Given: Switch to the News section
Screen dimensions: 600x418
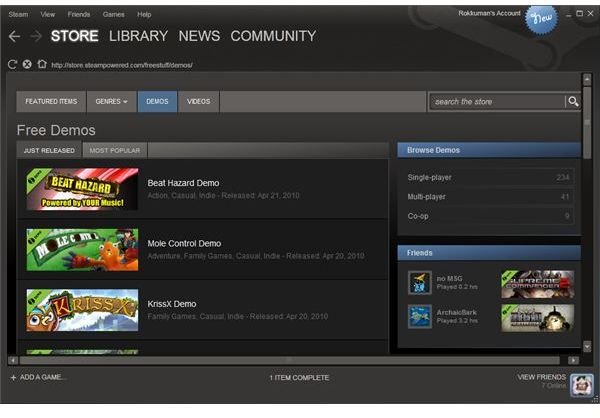Looking at the screenshot, I should tap(199, 36).
